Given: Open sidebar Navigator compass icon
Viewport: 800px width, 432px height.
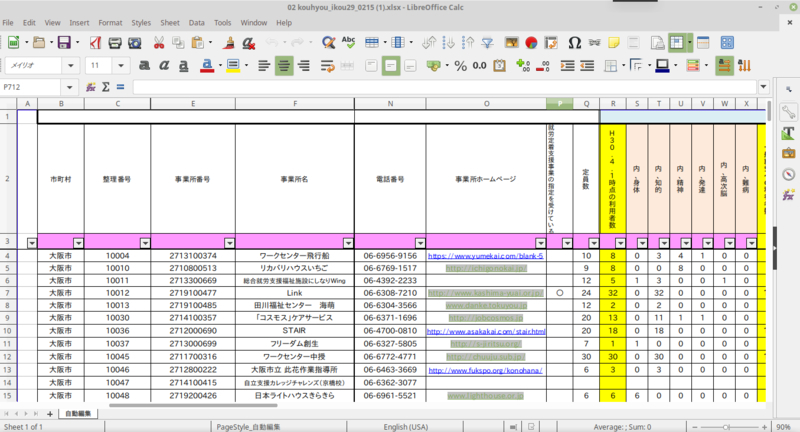Looking at the screenshot, I should [x=788, y=174].
